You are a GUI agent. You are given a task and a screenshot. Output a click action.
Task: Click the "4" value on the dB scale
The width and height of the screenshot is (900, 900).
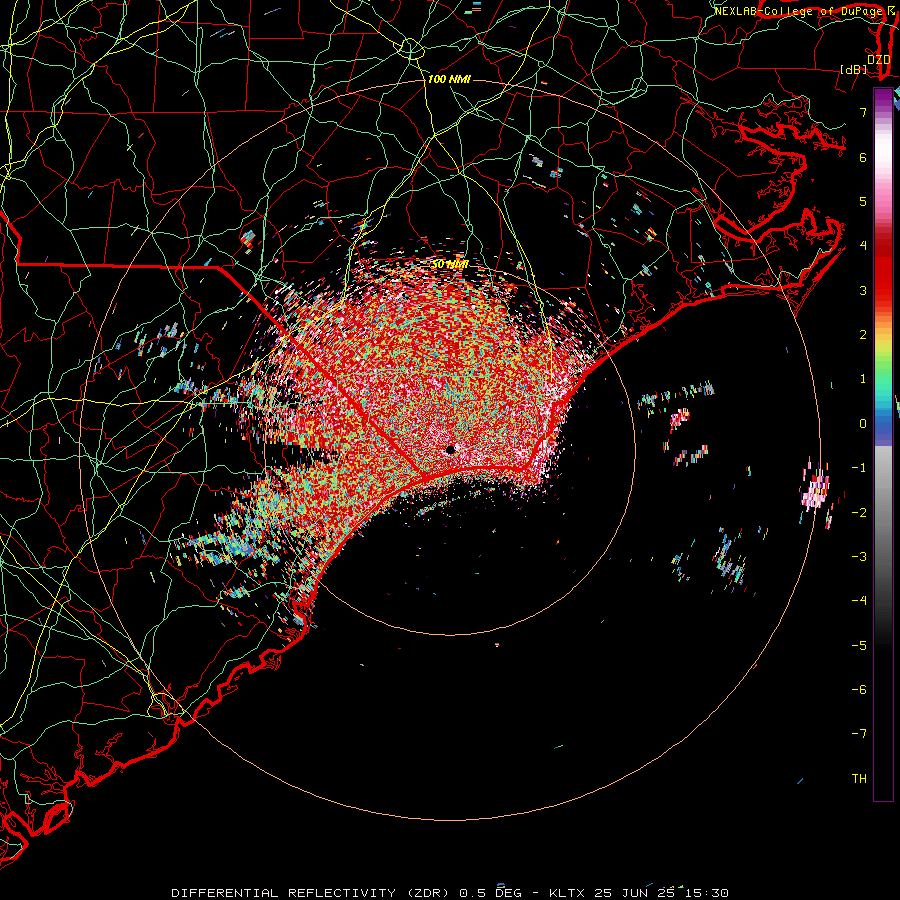863,246
